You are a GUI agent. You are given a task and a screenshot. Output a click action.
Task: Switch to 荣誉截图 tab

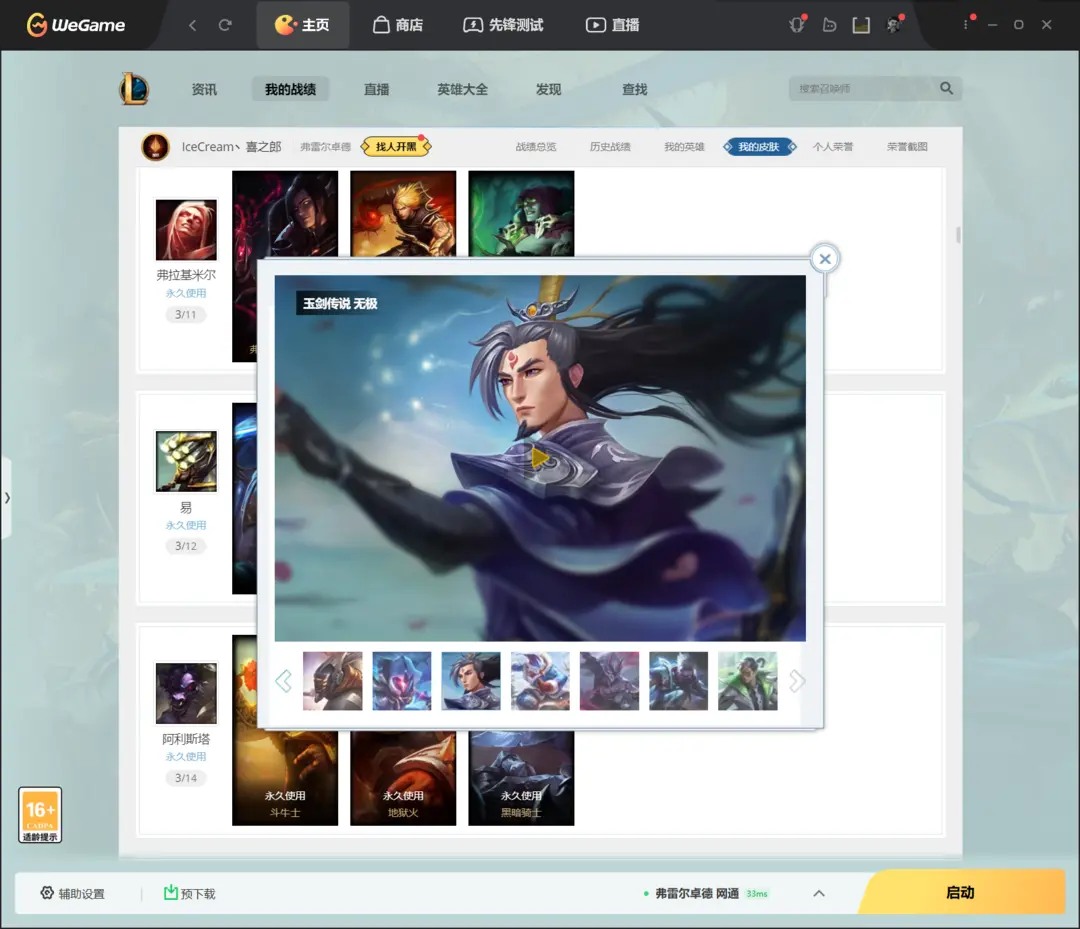click(x=907, y=147)
